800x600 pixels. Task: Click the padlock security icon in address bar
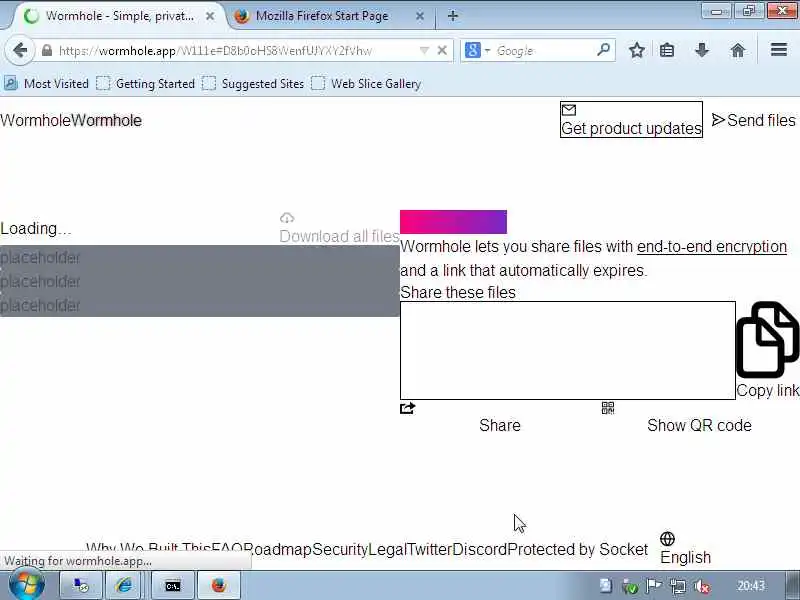(x=47, y=50)
